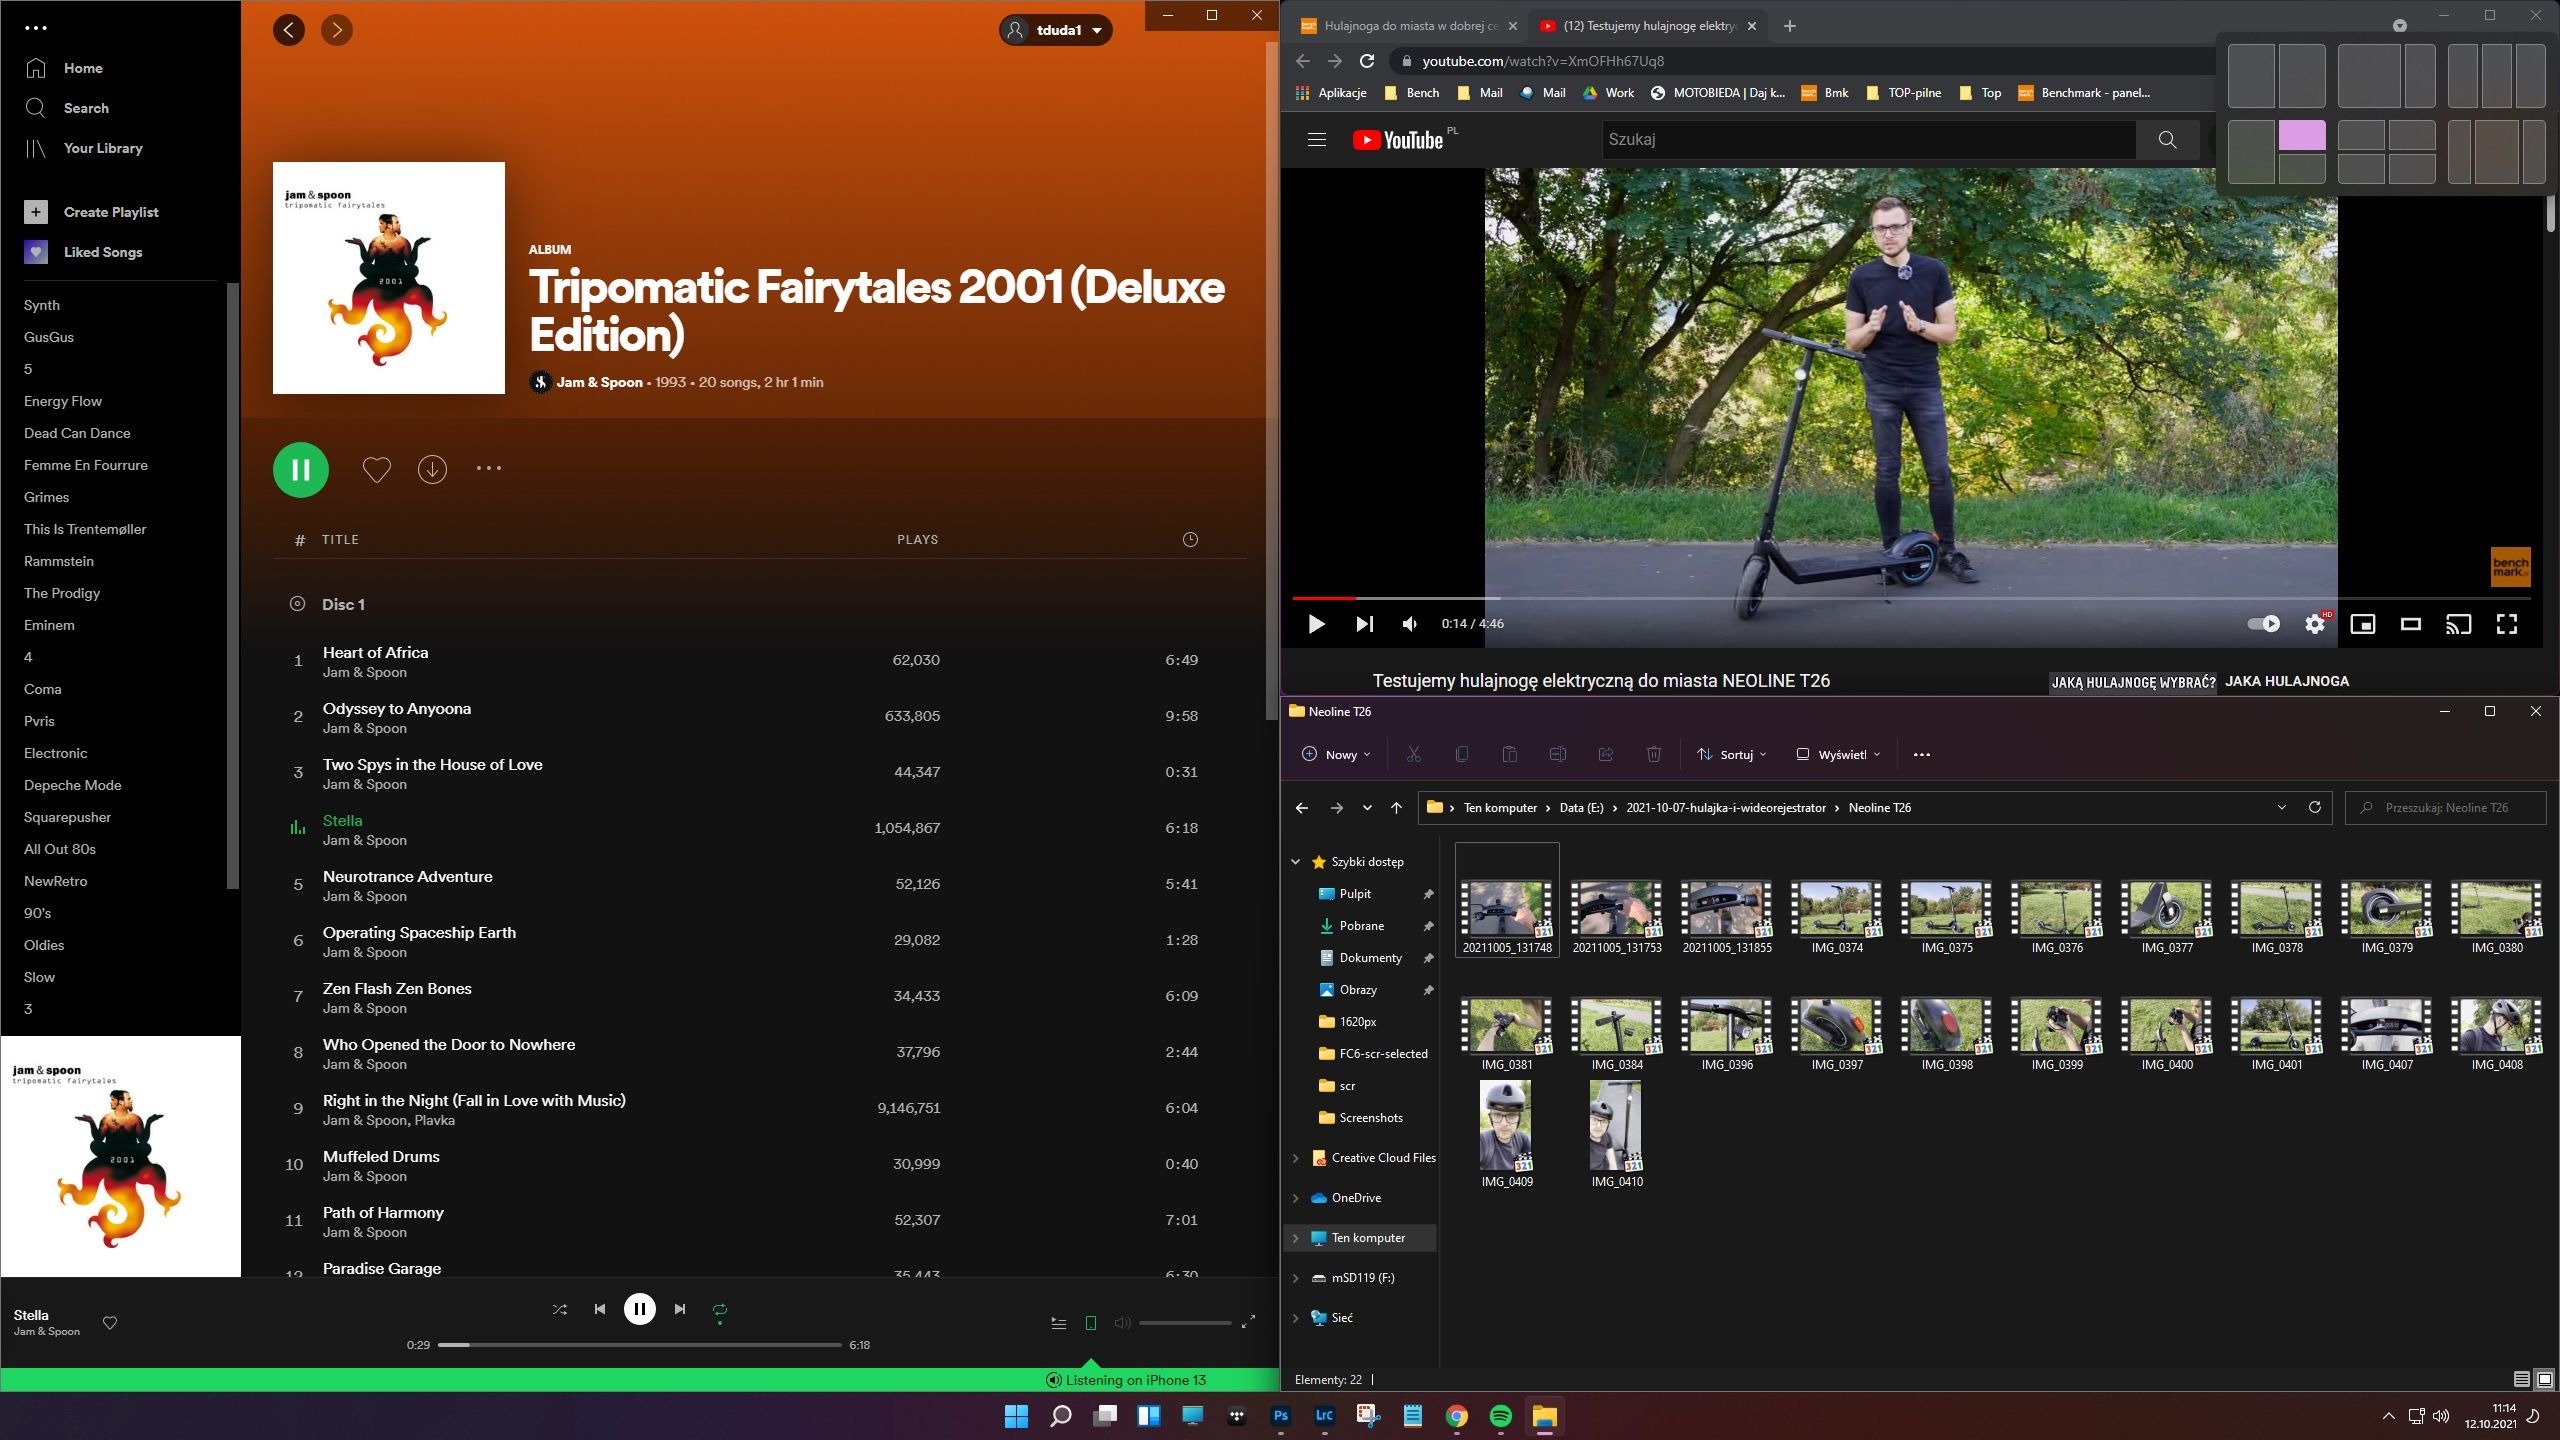Play the YouTube video
This screenshot has width=2560, height=1440.
pyautogui.click(x=1317, y=624)
